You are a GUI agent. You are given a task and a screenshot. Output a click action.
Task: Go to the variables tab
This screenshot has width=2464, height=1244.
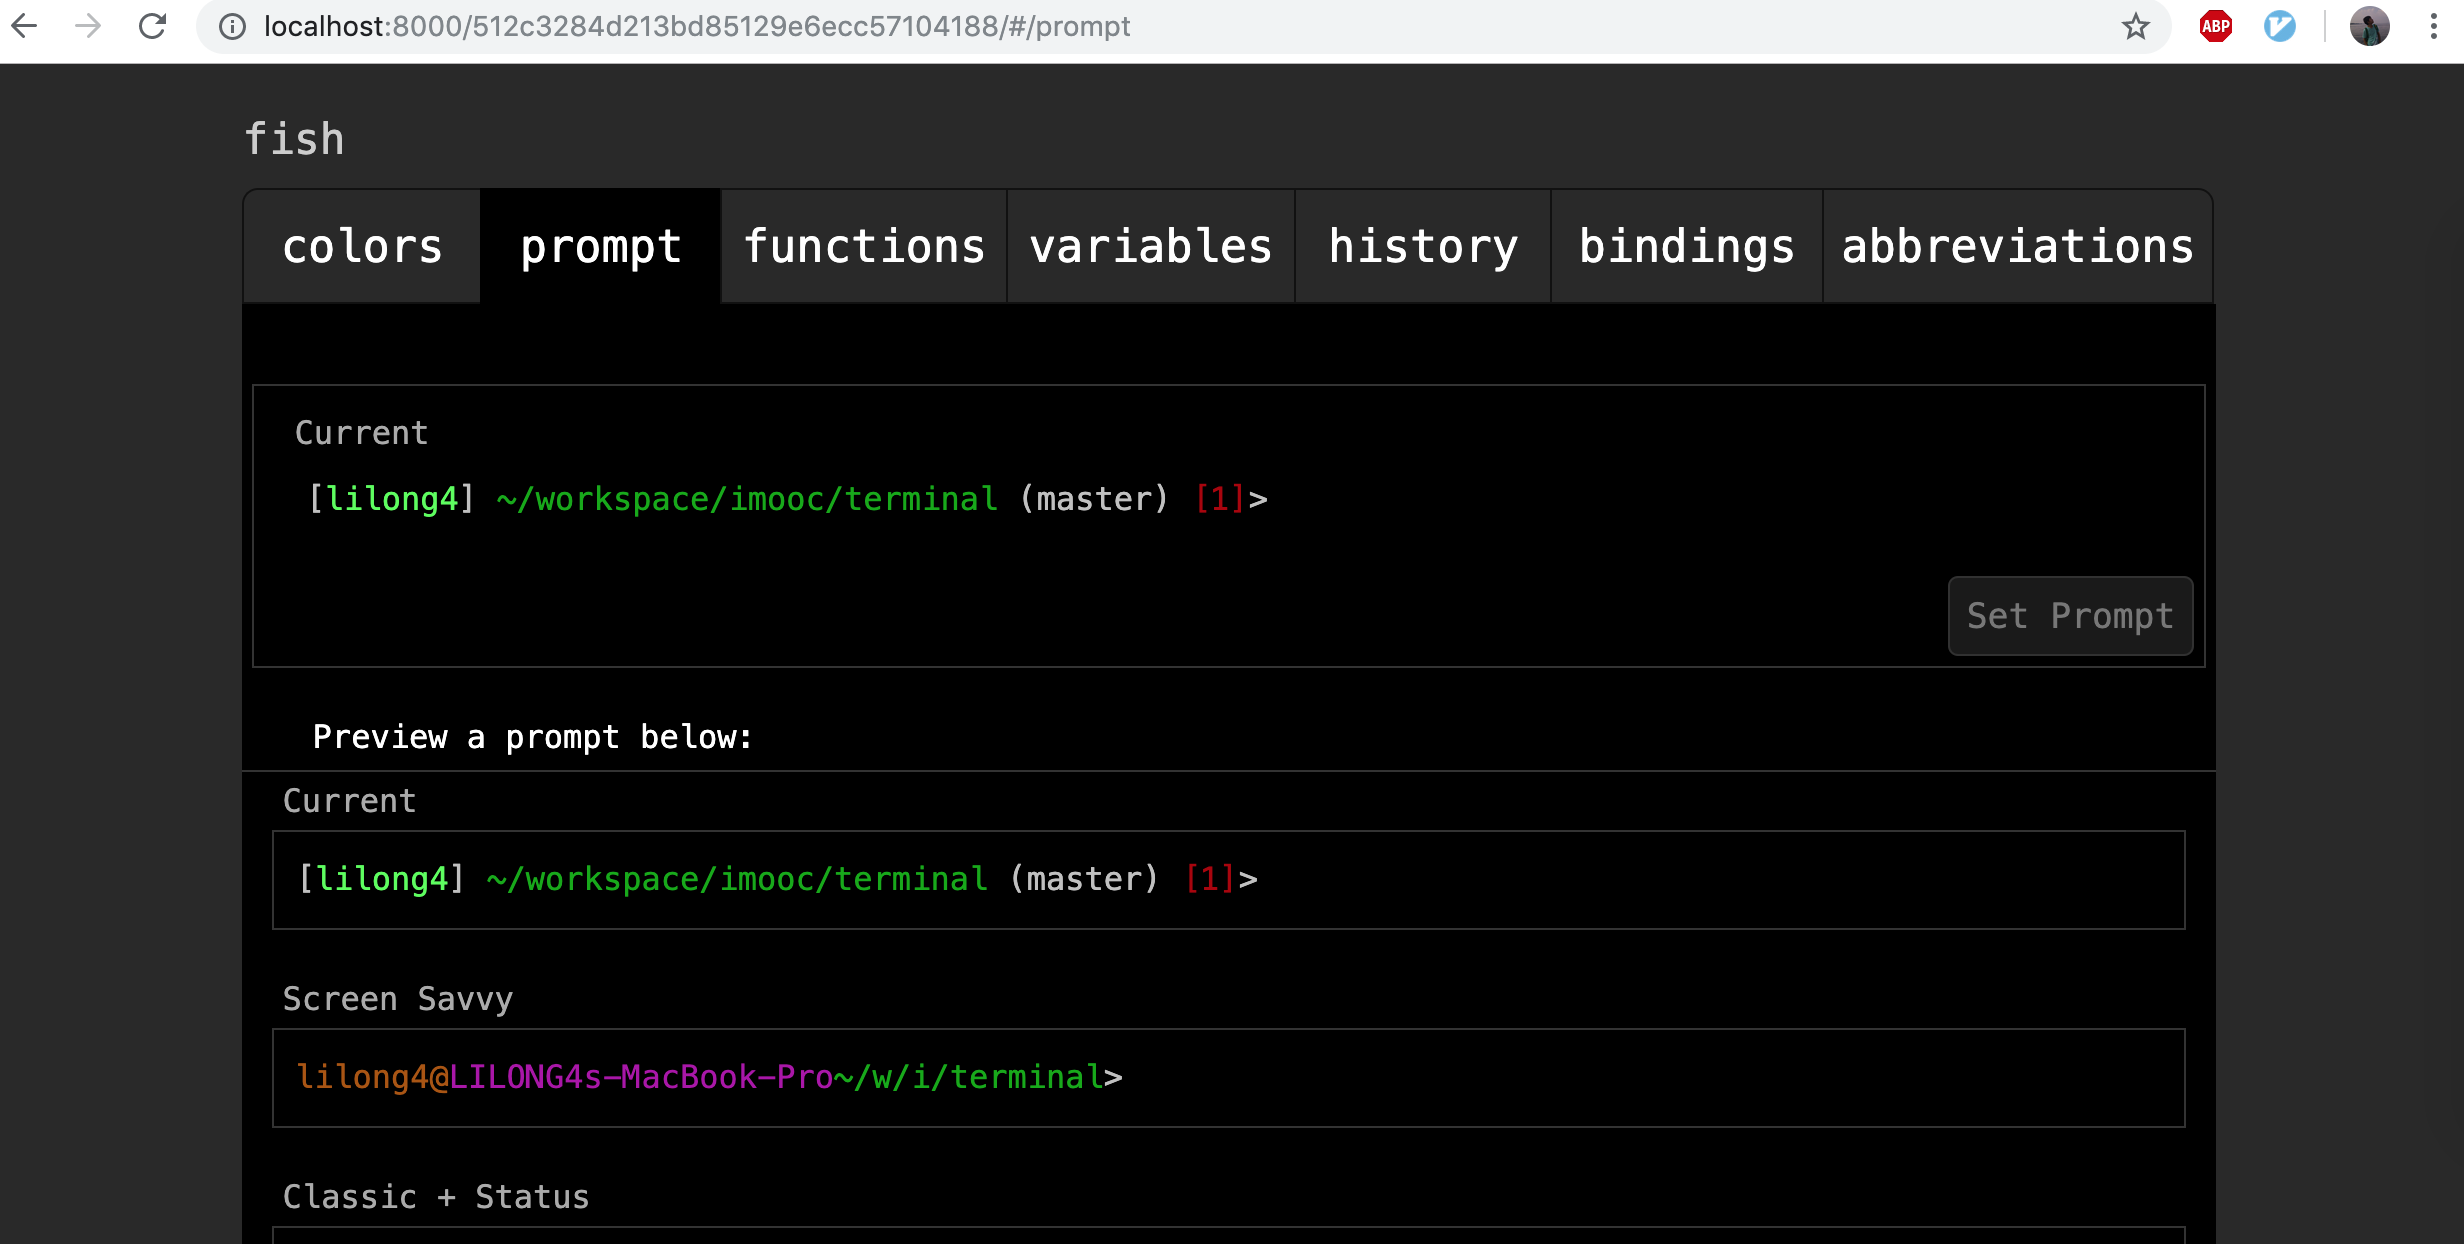click(1151, 247)
